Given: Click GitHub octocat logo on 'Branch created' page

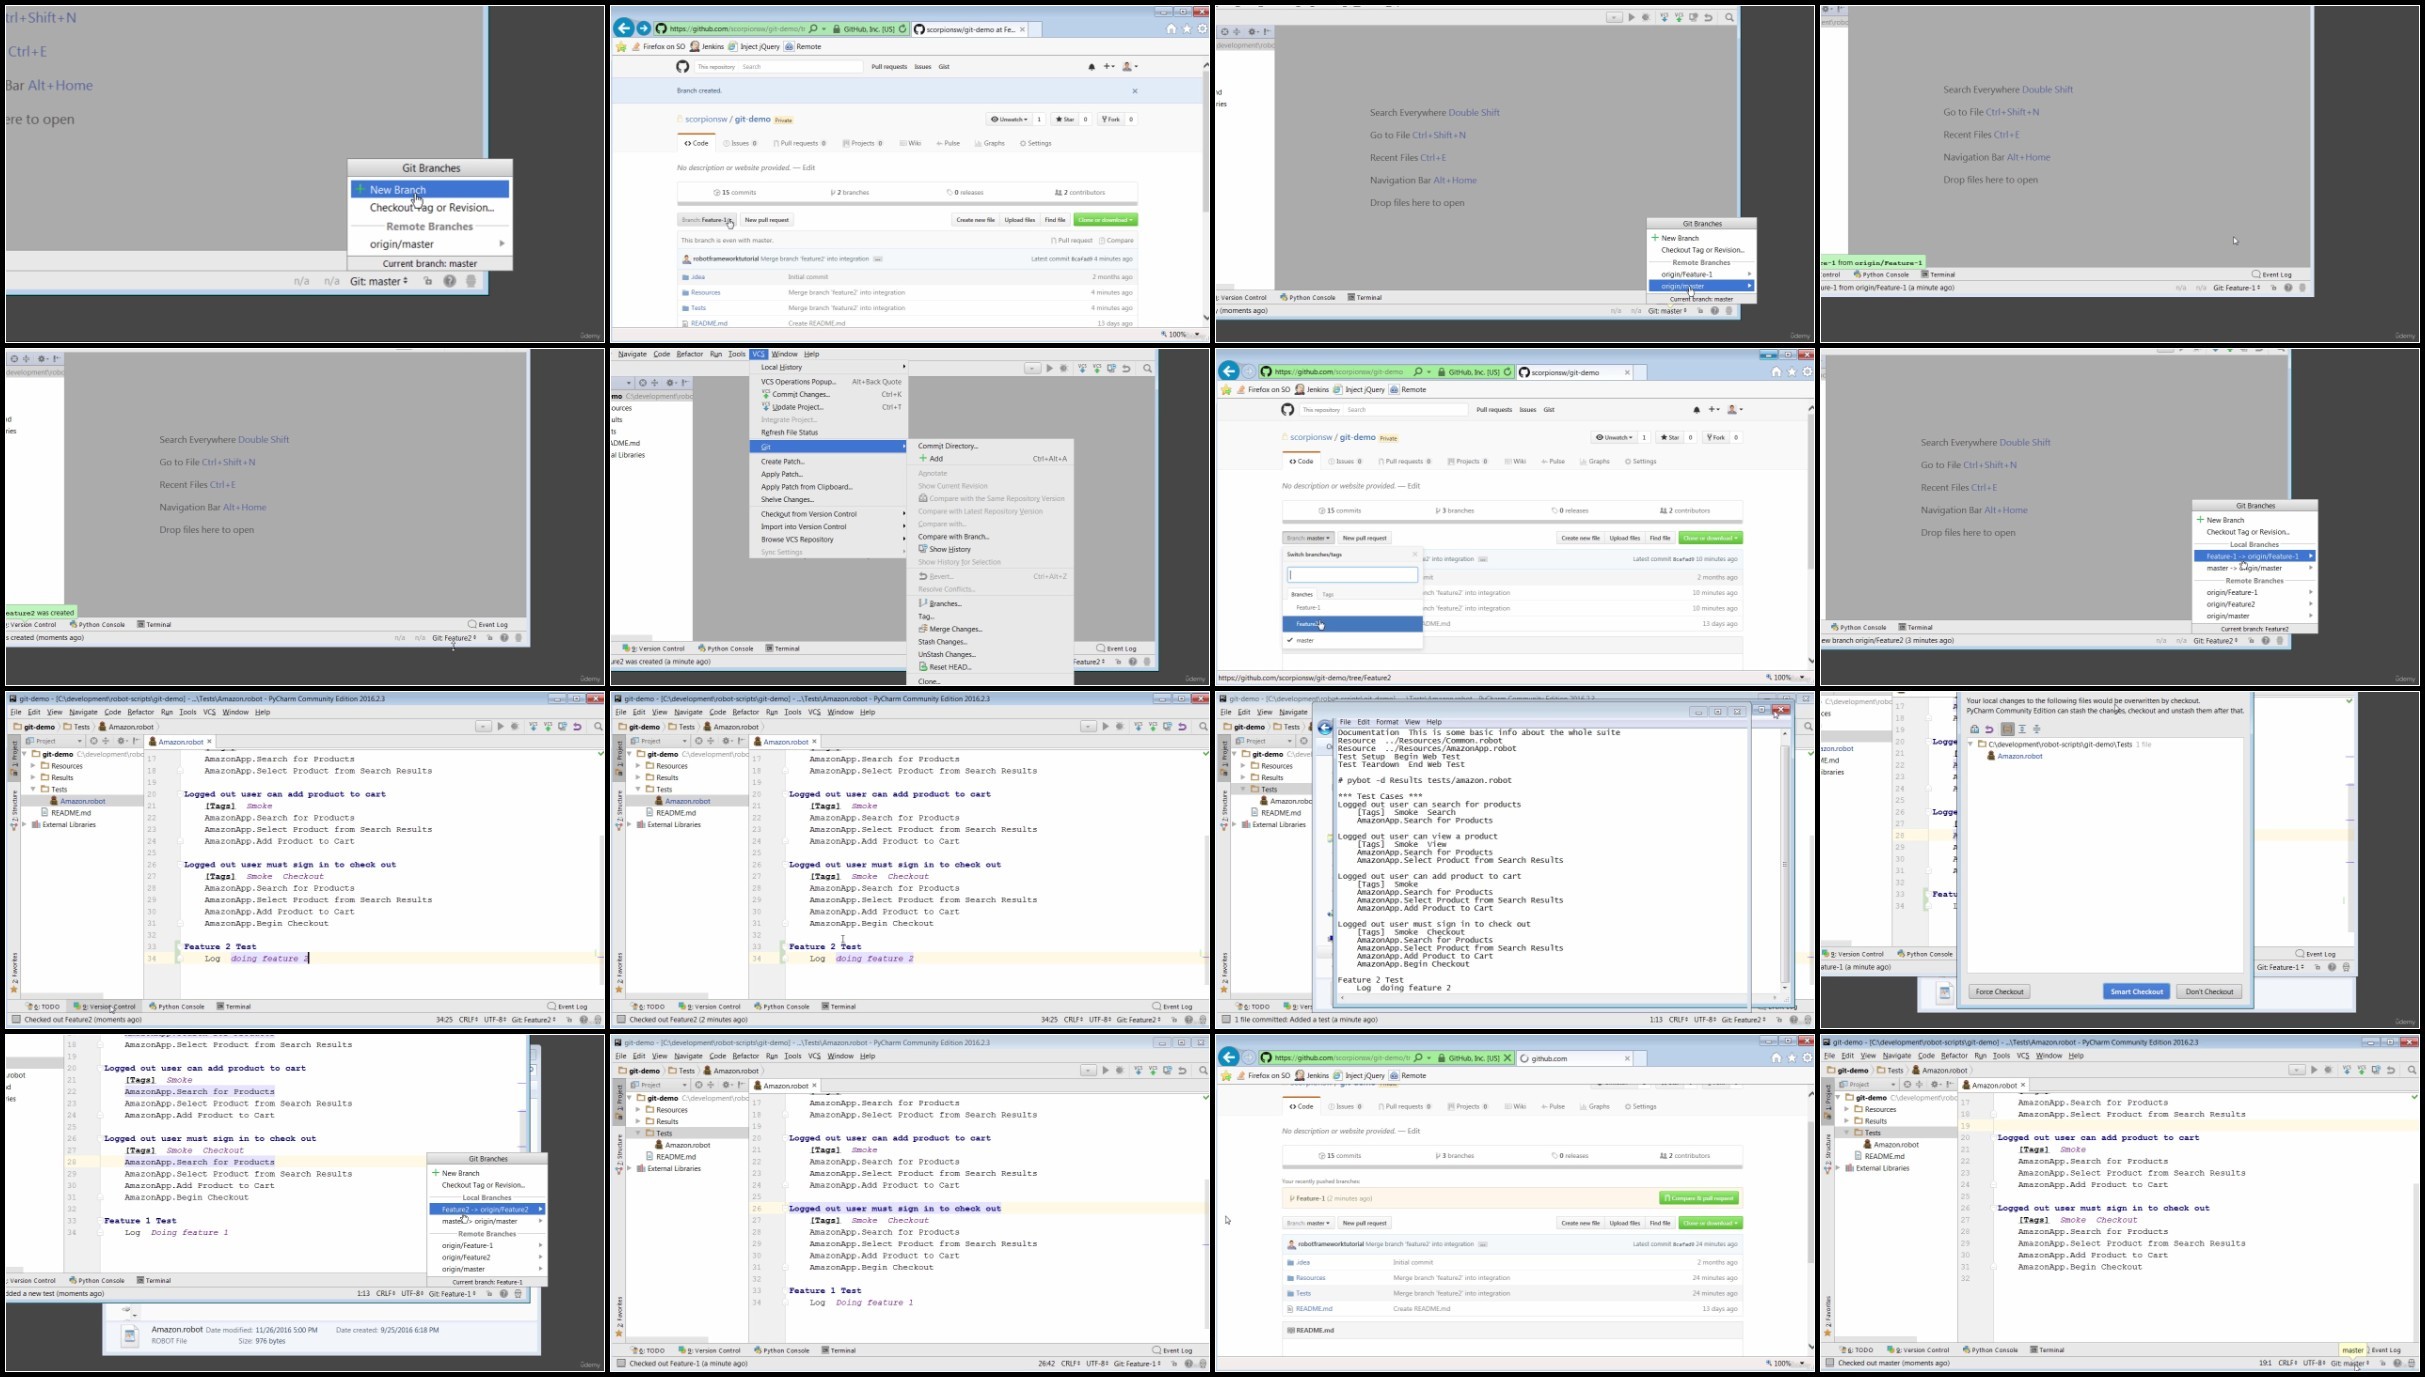Looking at the screenshot, I should pos(682,67).
